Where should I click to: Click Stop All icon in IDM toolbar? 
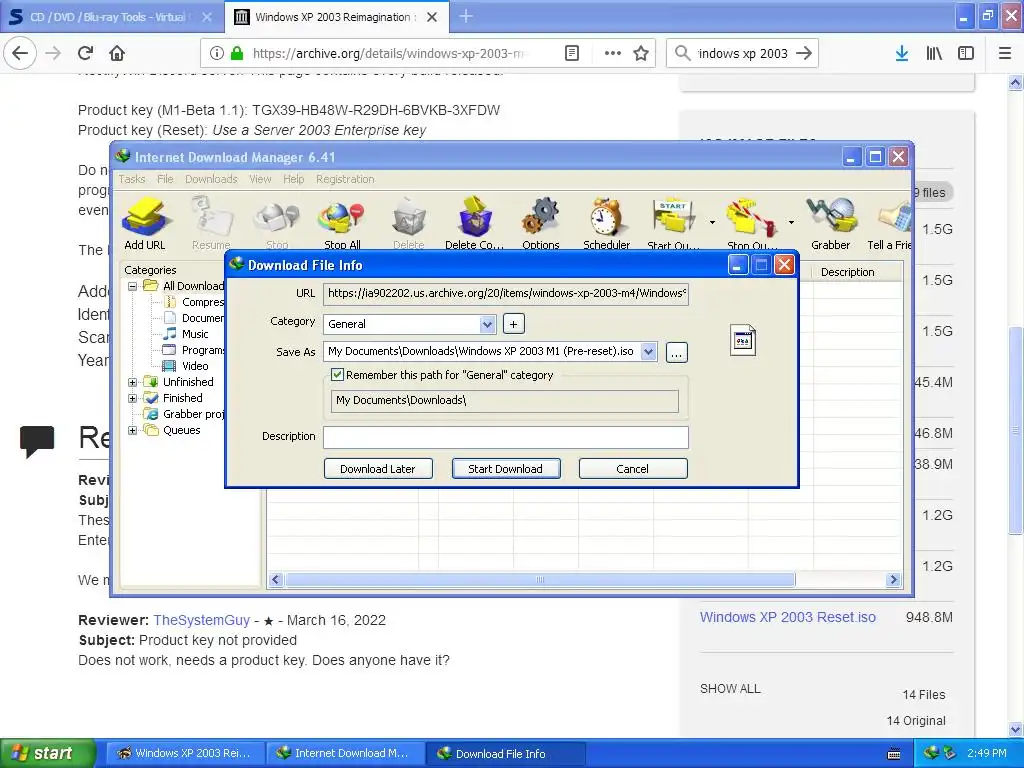point(342,223)
